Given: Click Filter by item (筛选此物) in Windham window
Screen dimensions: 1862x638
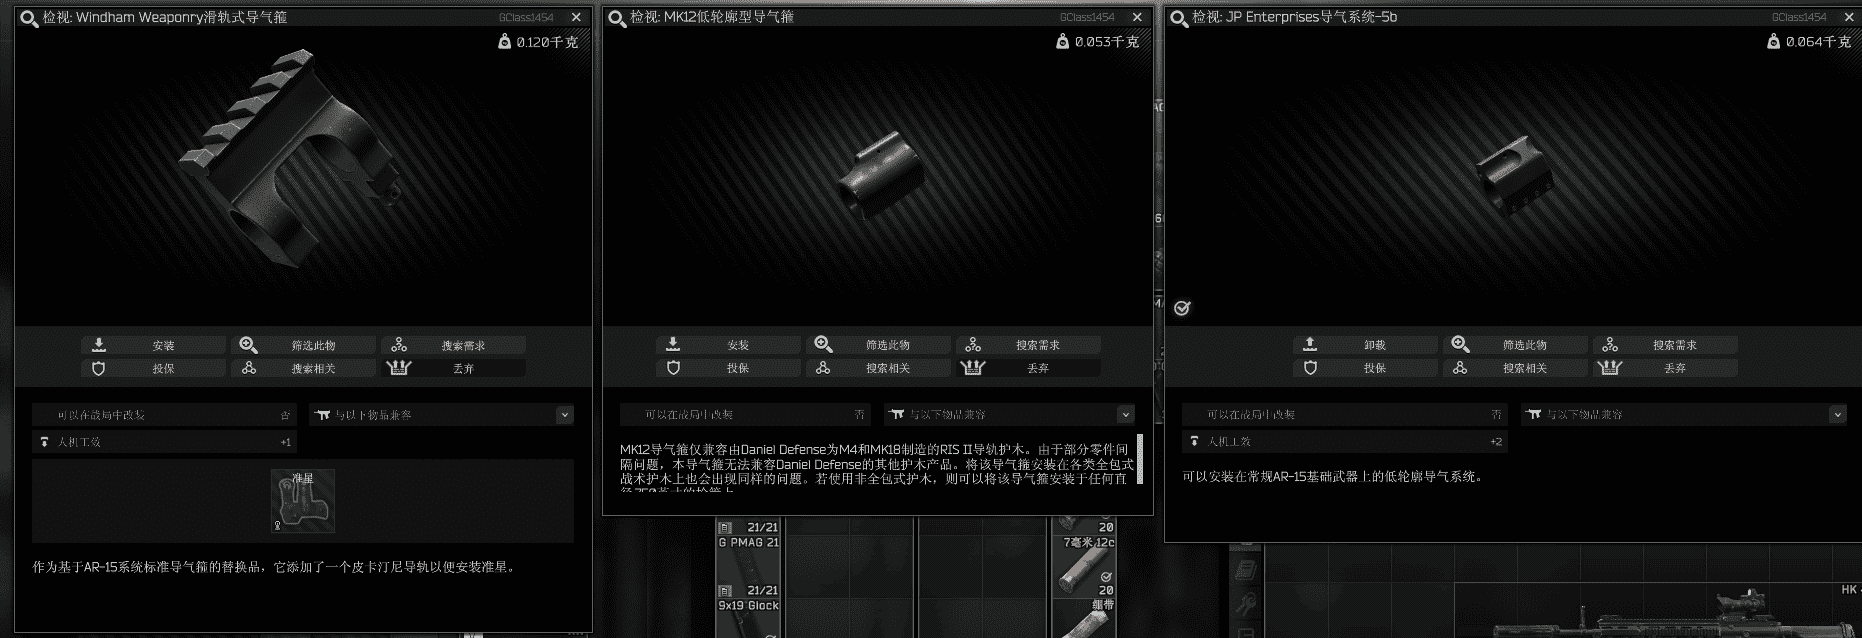Looking at the screenshot, I should pos(303,345).
